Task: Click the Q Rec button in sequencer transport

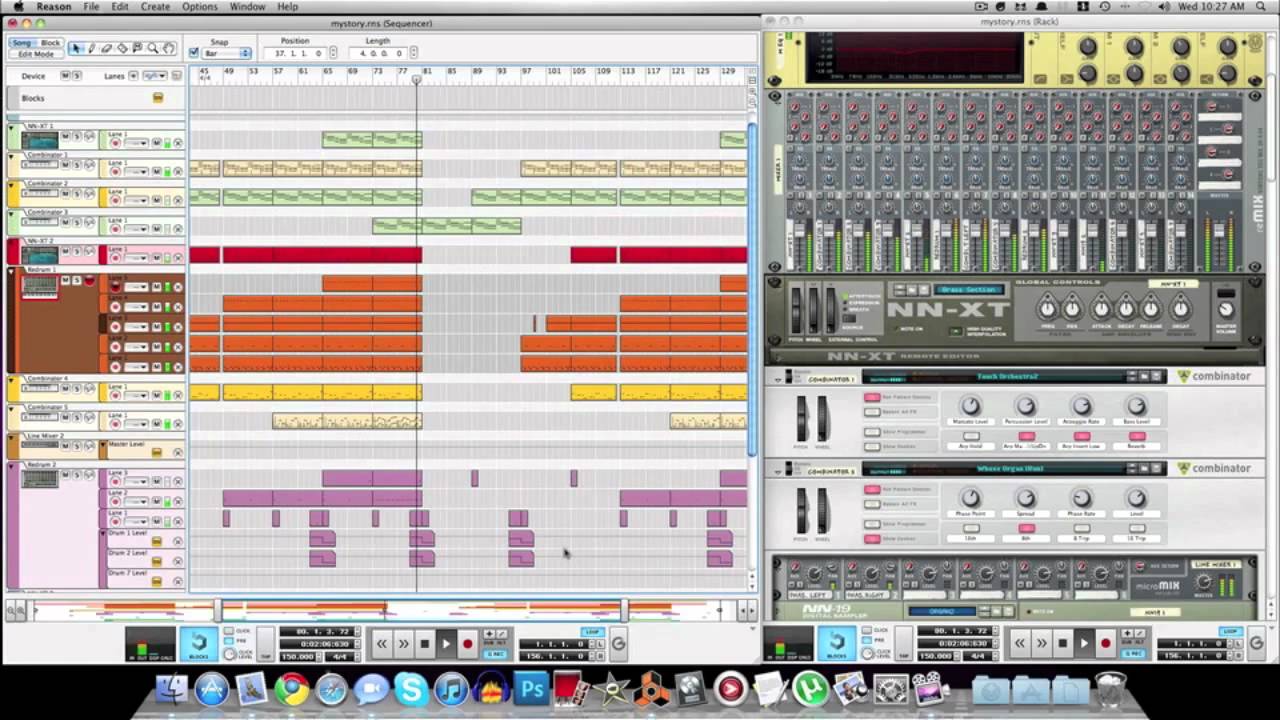Action: [x=496, y=655]
